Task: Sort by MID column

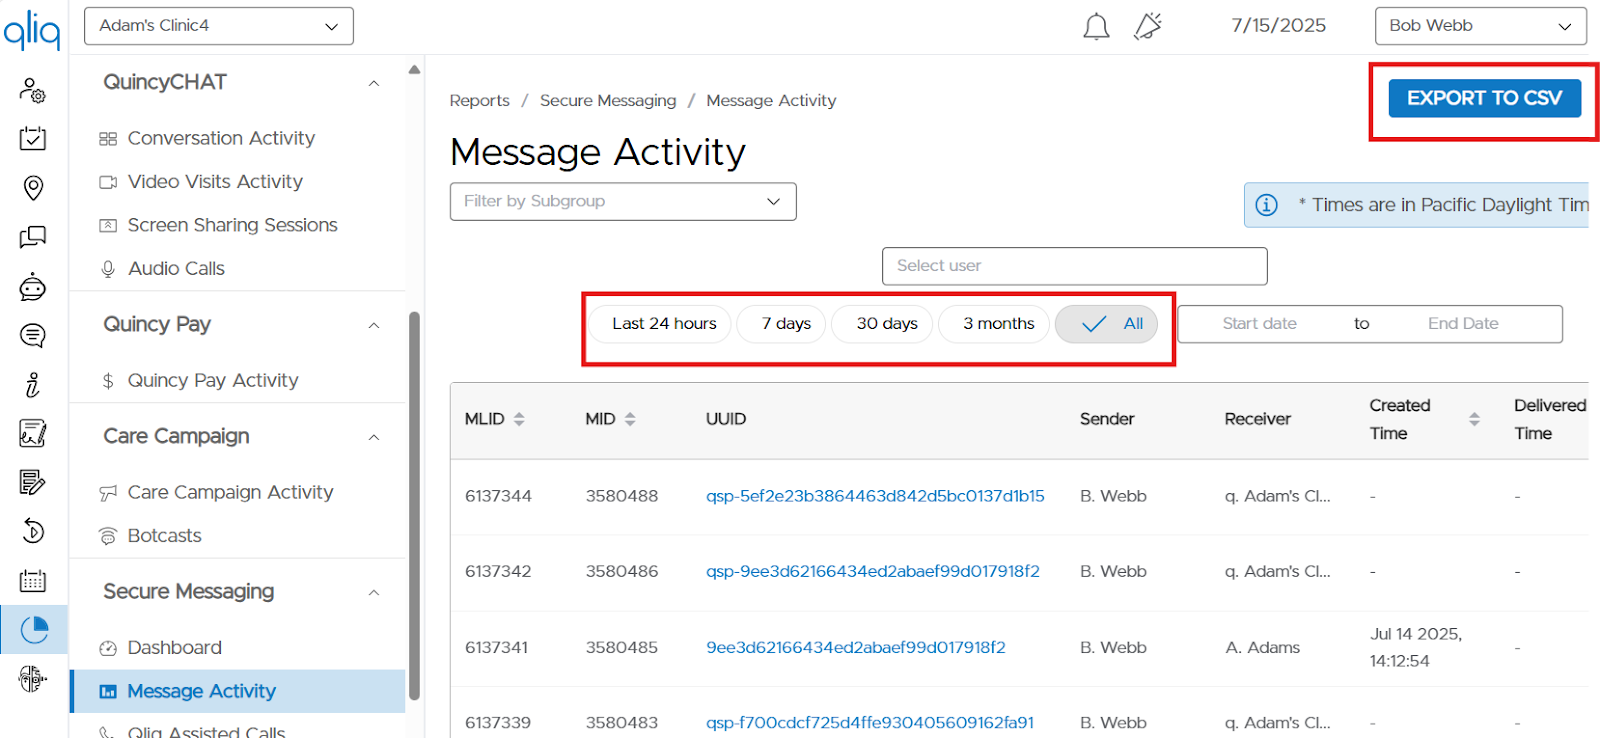Action: coord(630,419)
